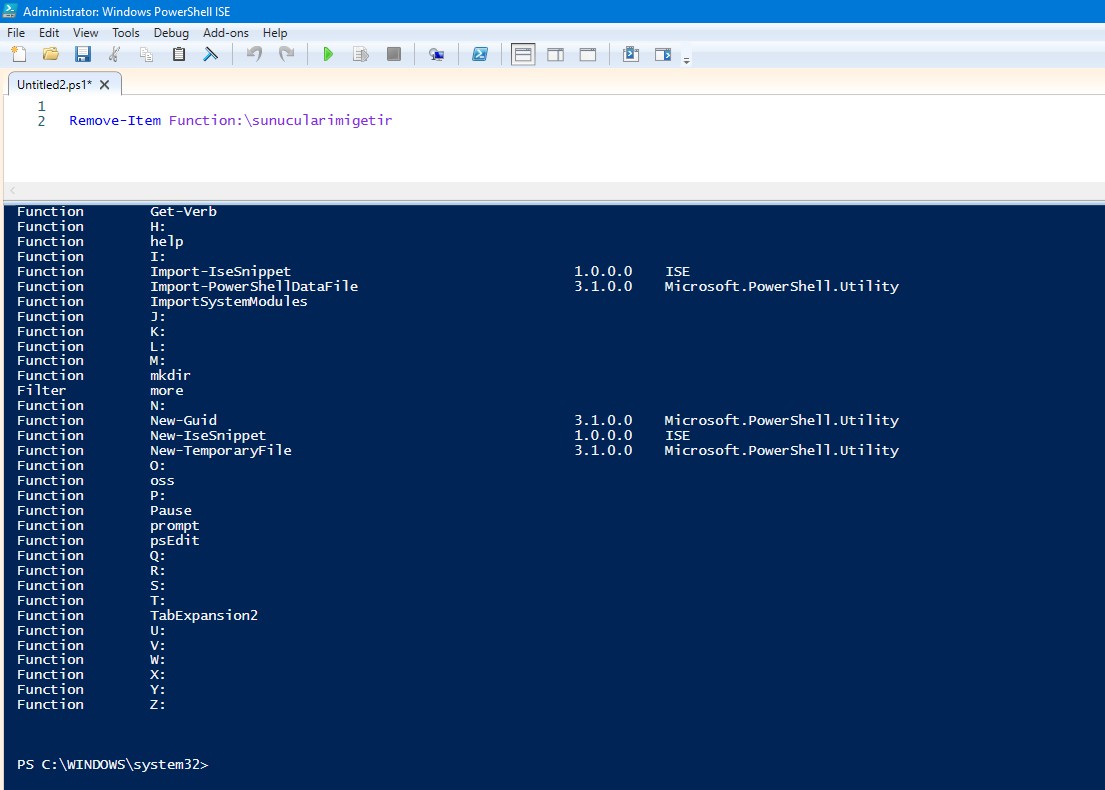The height and width of the screenshot is (790, 1105).
Task: Toggle script pane maximized layout
Action: [x=587, y=54]
